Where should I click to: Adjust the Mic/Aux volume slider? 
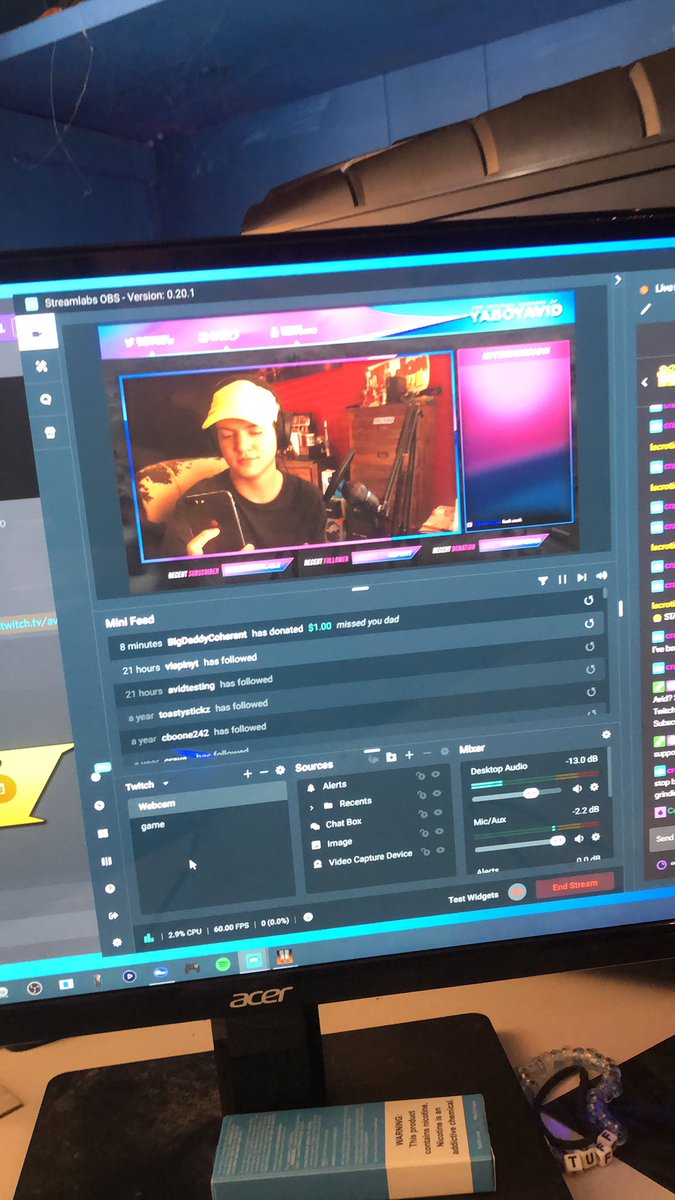point(521,843)
